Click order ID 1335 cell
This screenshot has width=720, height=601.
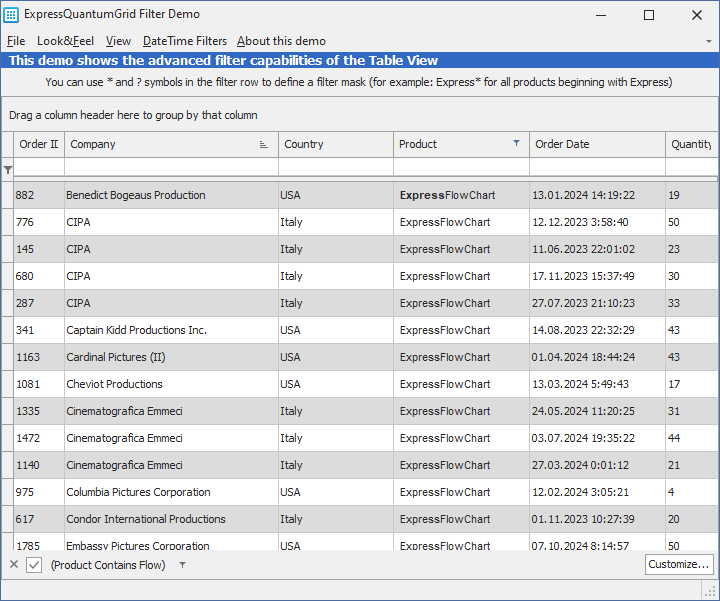click(x=39, y=411)
